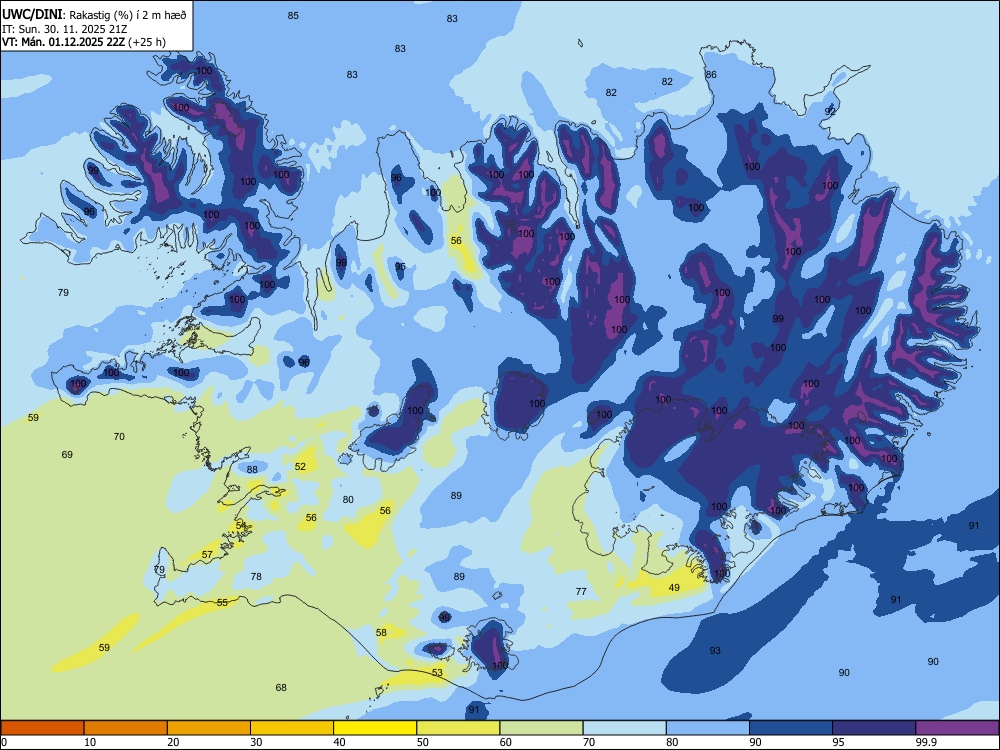Click the bright yellow 40–50 legend swatch
The height and width of the screenshot is (750, 1000).
coord(375,728)
